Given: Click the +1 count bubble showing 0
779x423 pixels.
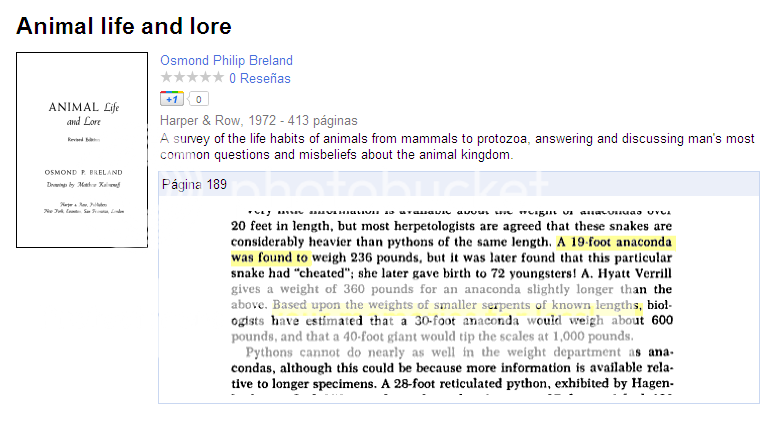Looking at the screenshot, I should pos(198,99).
